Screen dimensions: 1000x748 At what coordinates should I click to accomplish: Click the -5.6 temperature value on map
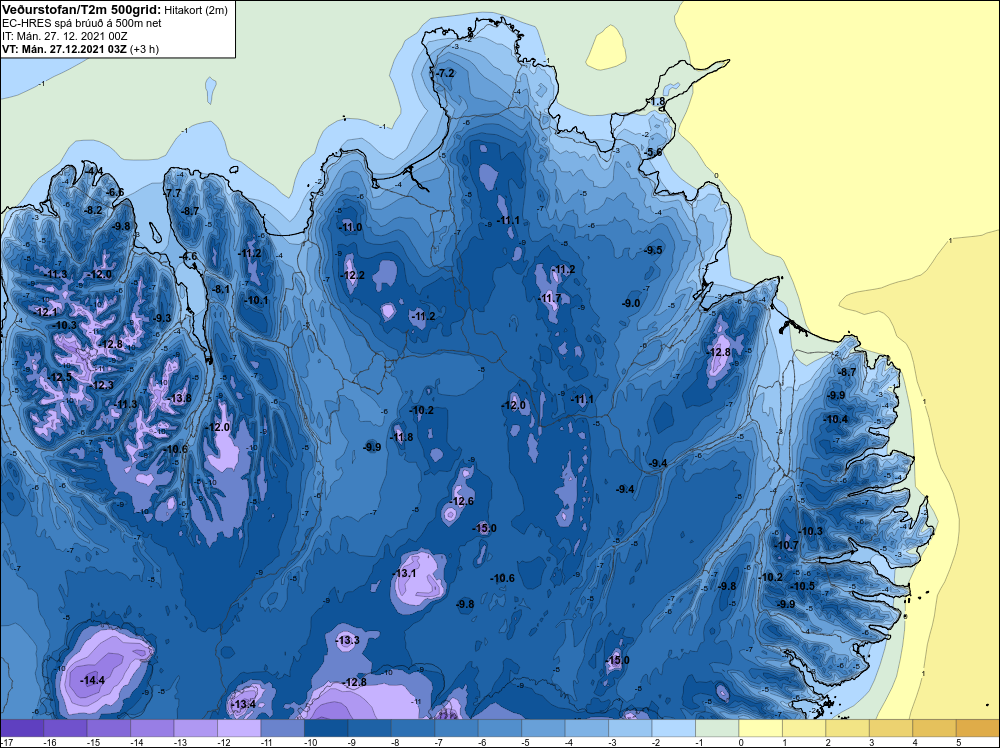point(652,152)
